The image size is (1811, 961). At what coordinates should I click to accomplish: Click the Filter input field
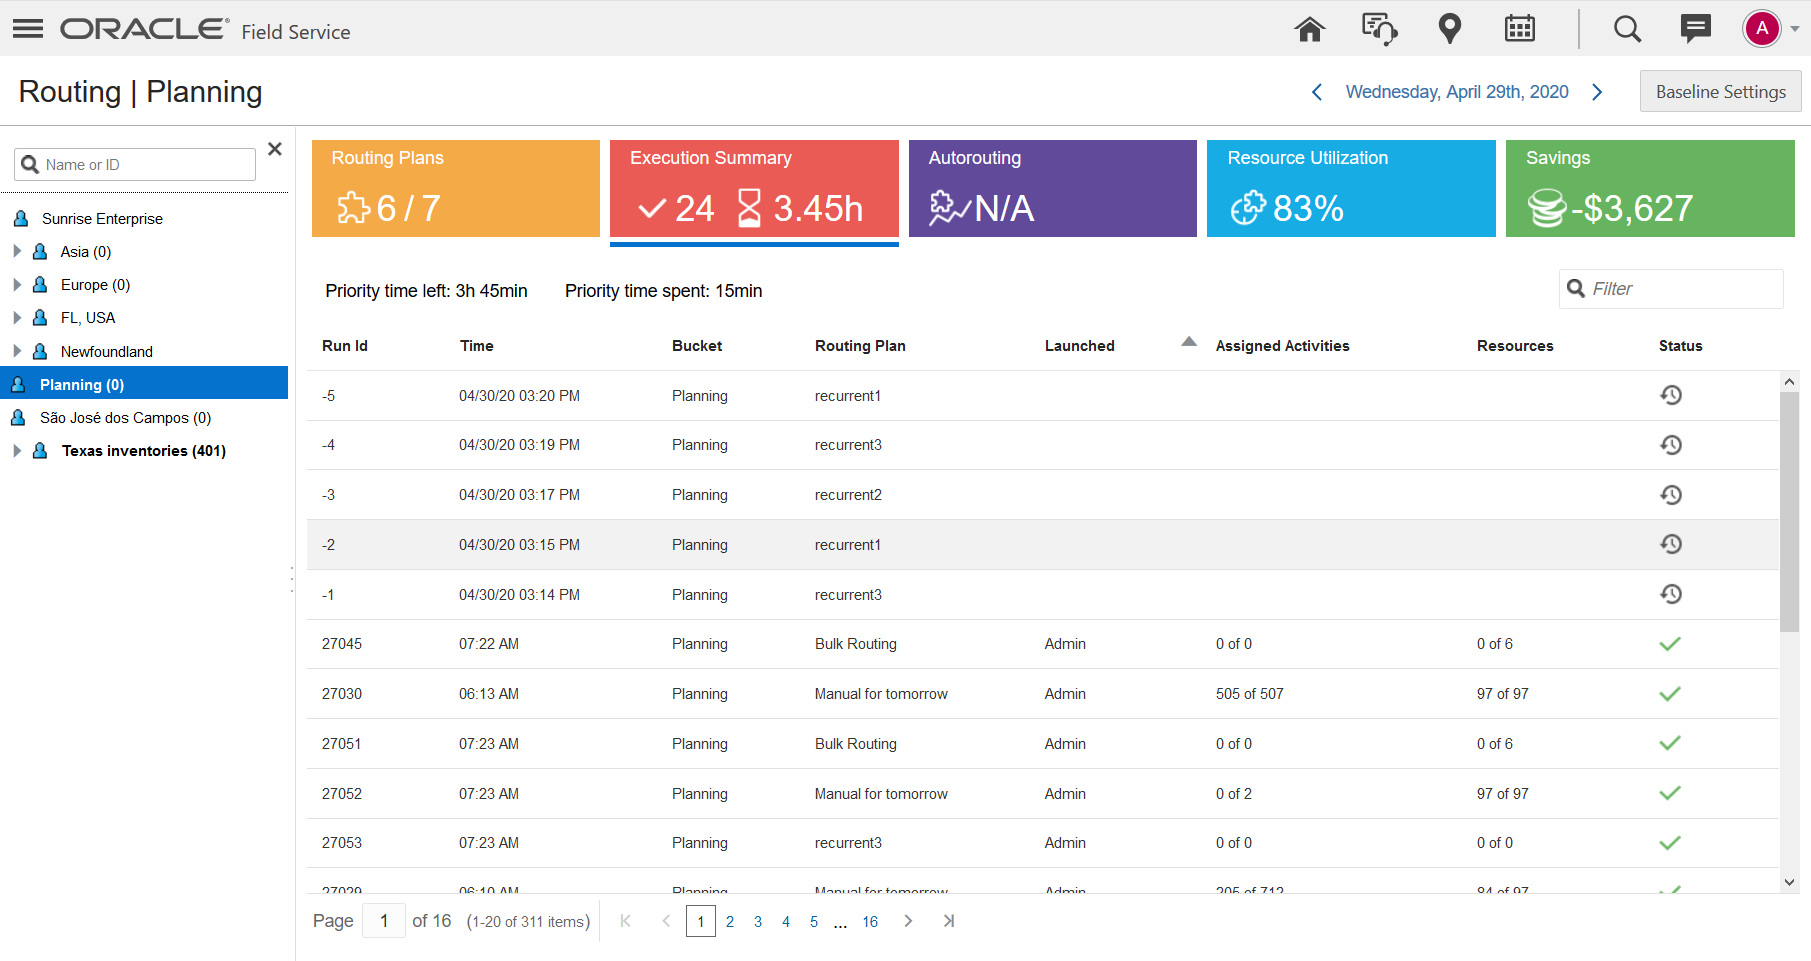[1682, 289]
